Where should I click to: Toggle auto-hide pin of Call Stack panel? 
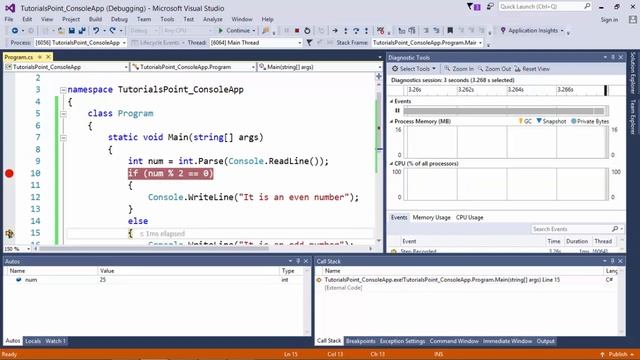[x=613, y=261]
